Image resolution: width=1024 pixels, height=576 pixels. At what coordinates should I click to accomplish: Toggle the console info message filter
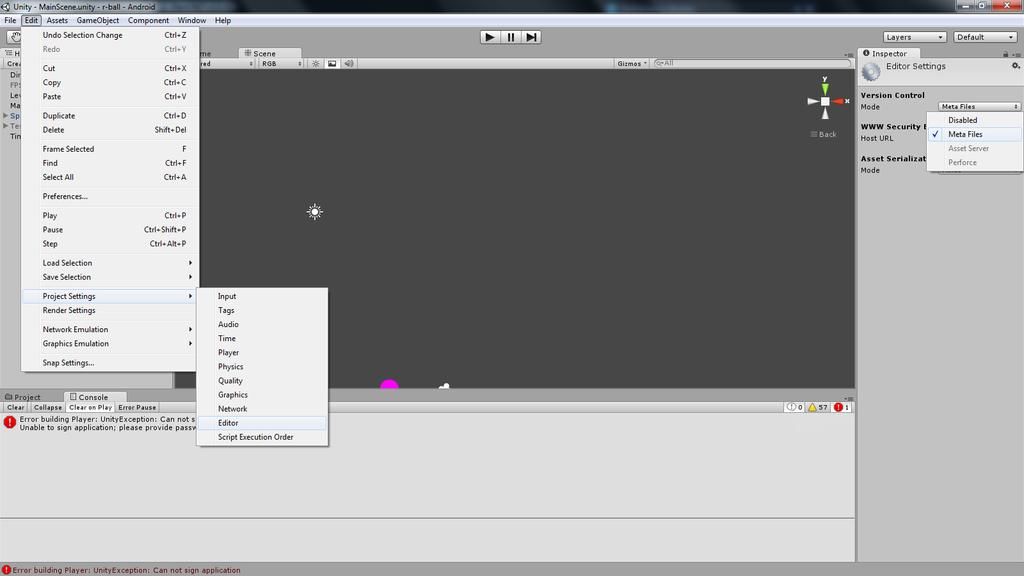pos(795,408)
